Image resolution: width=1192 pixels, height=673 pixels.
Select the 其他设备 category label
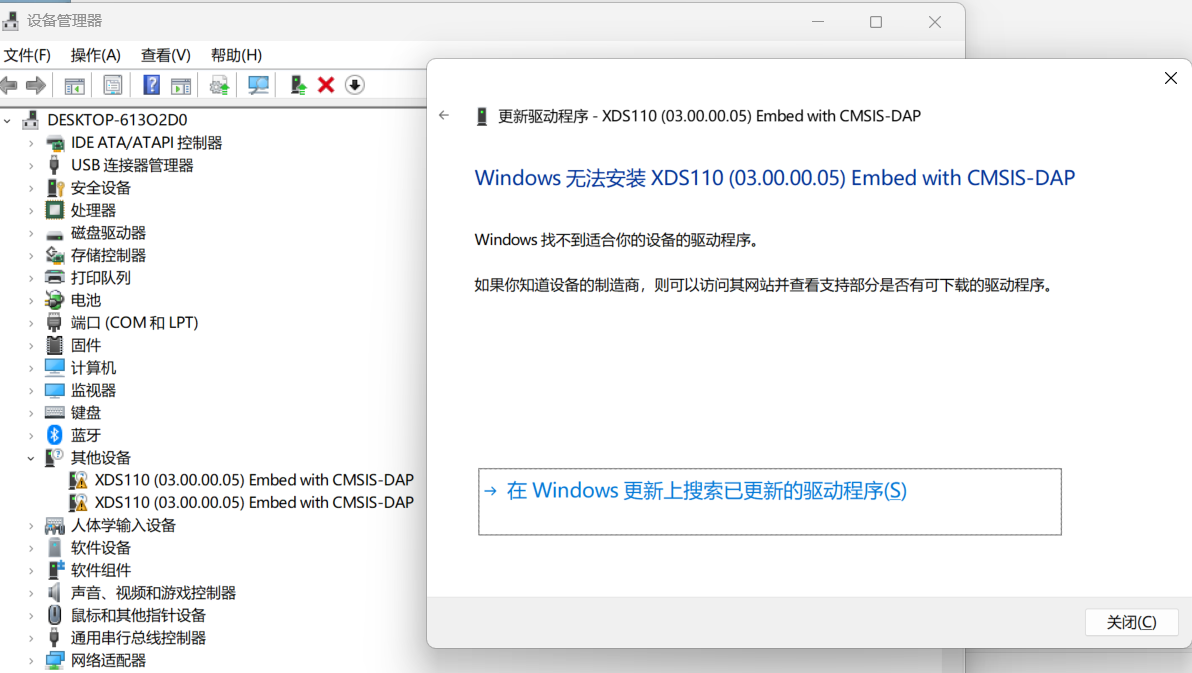(x=100, y=458)
